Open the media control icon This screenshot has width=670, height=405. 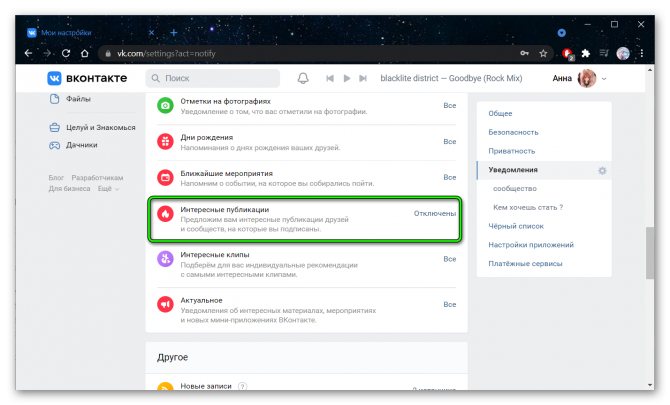pos(604,53)
